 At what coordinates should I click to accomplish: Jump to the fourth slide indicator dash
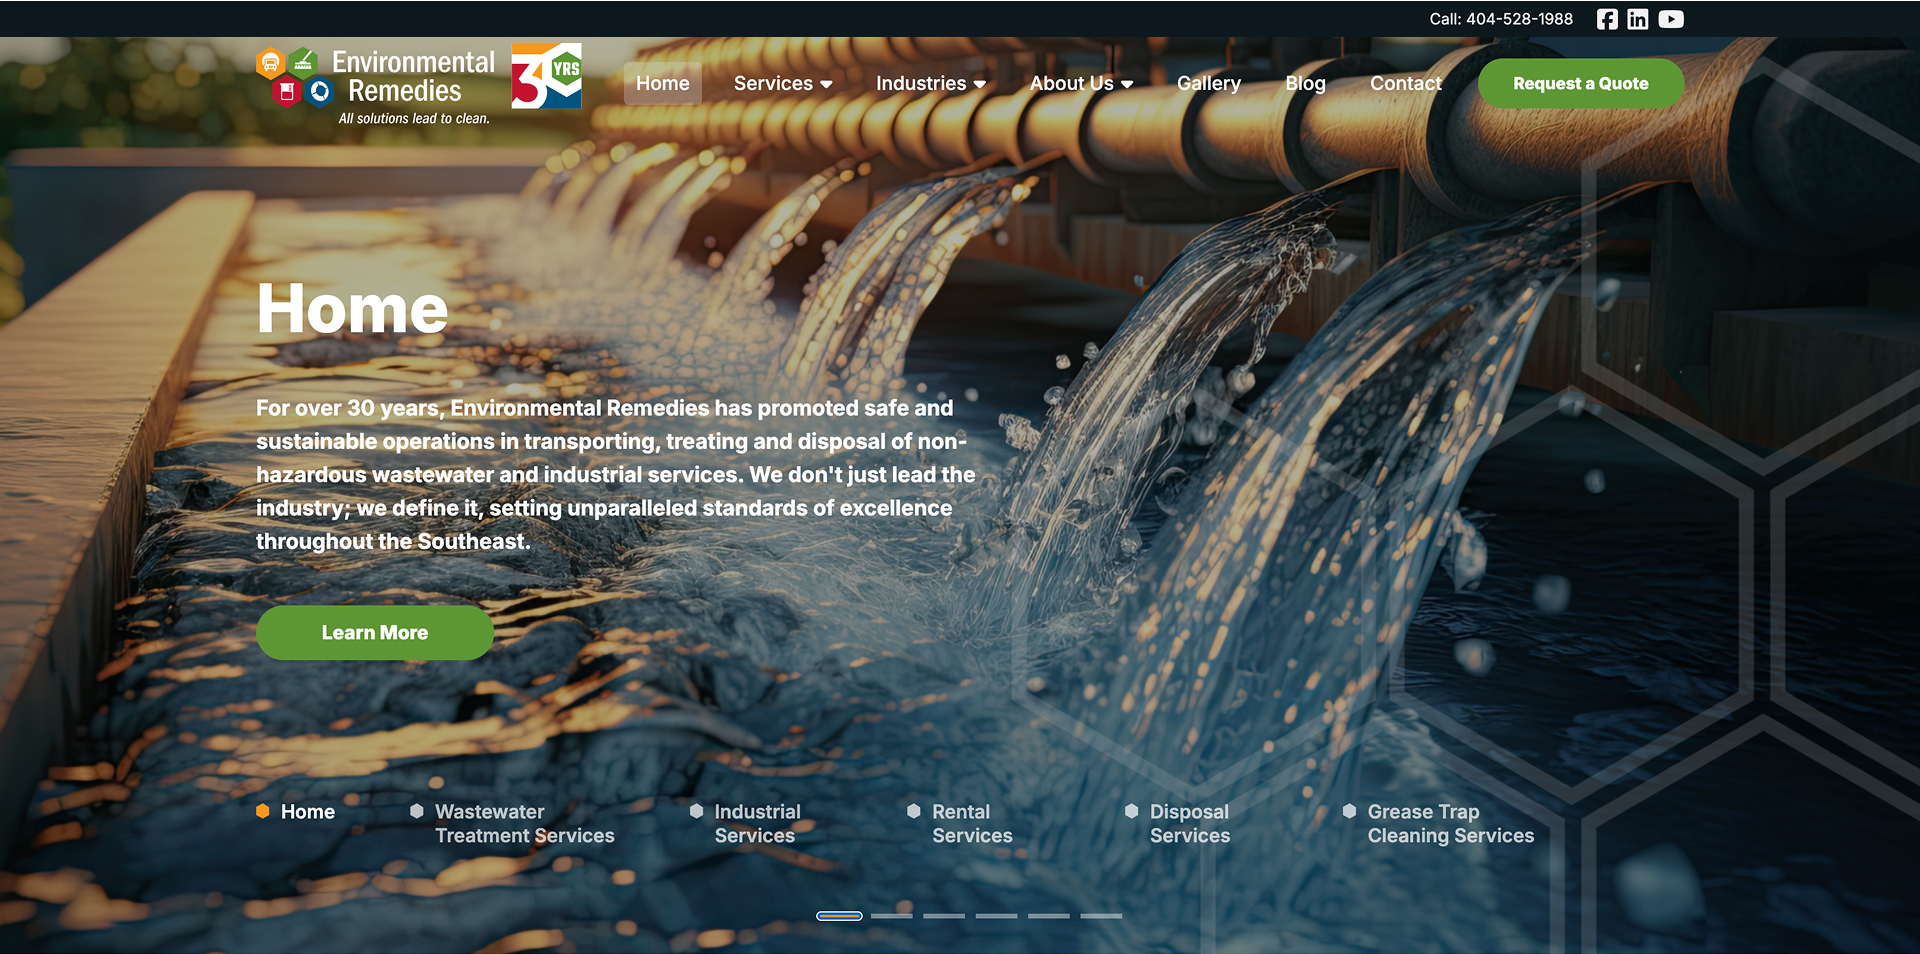coord(997,916)
